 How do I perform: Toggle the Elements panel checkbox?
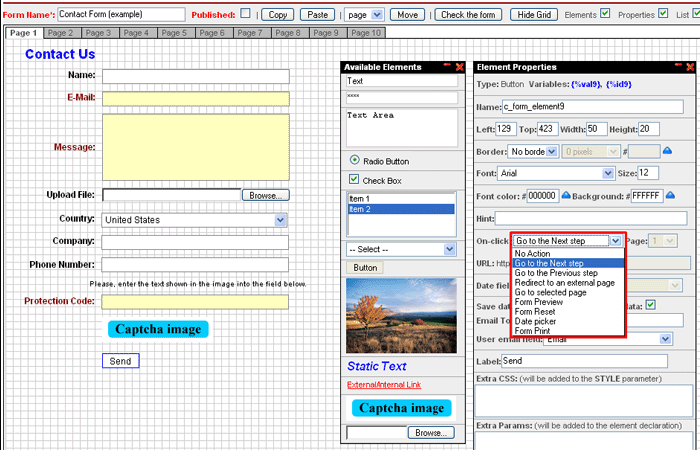(605, 13)
